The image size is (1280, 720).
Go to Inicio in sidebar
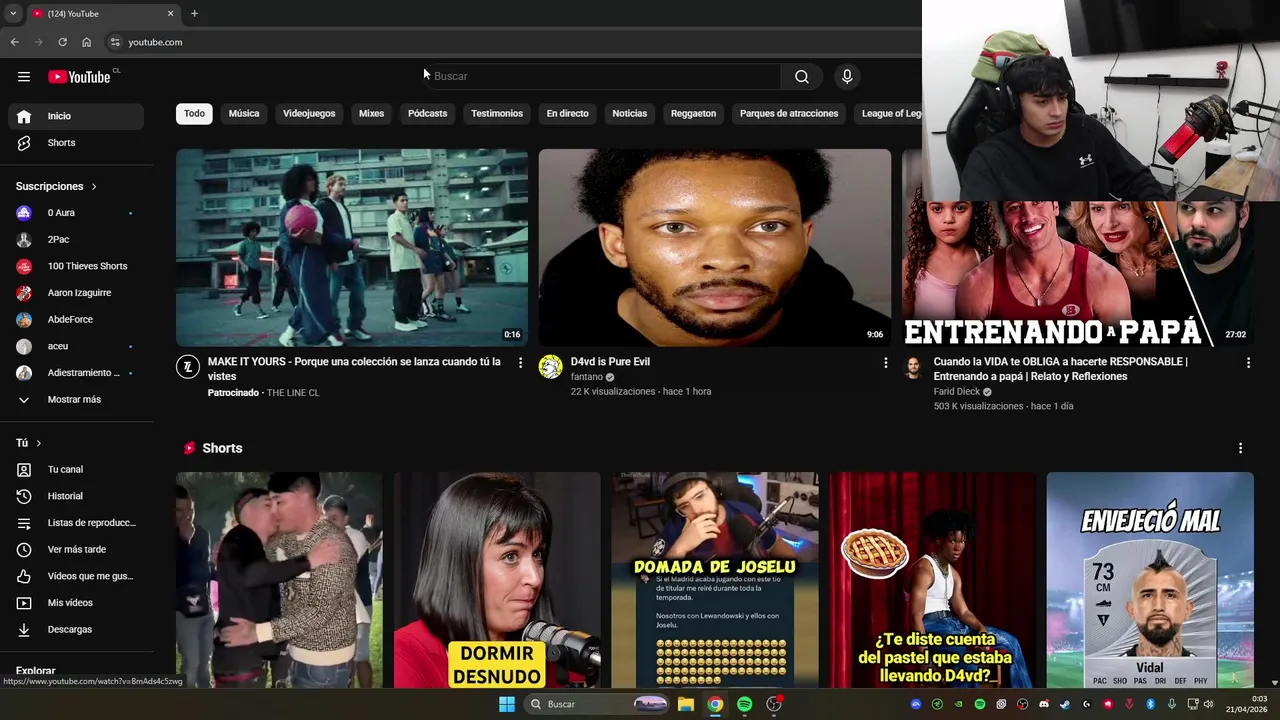[x=76, y=116]
